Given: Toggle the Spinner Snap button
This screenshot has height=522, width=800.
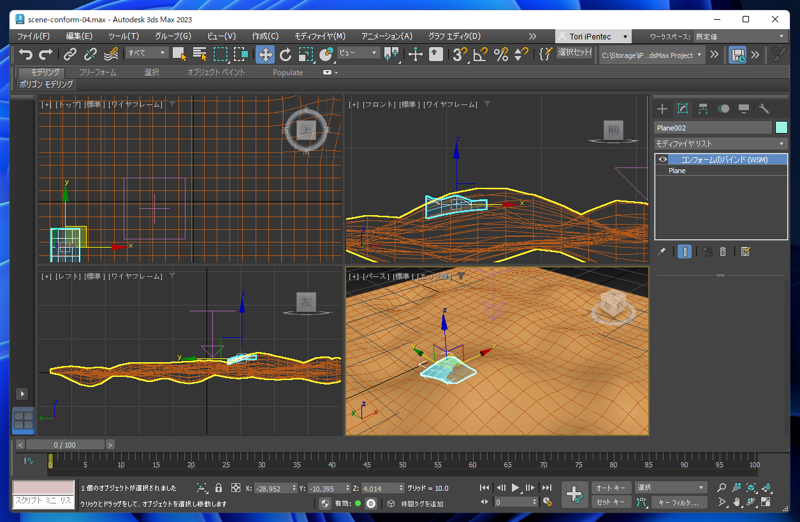Looking at the screenshot, I should [x=521, y=54].
